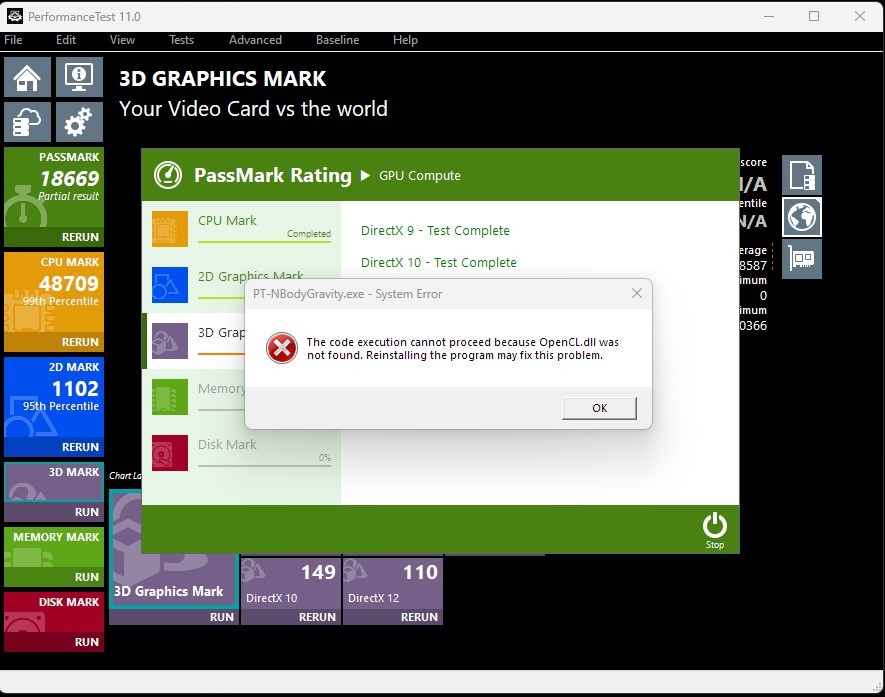Click the 'DirectX 9 - Test Complete' text

[x=435, y=230]
